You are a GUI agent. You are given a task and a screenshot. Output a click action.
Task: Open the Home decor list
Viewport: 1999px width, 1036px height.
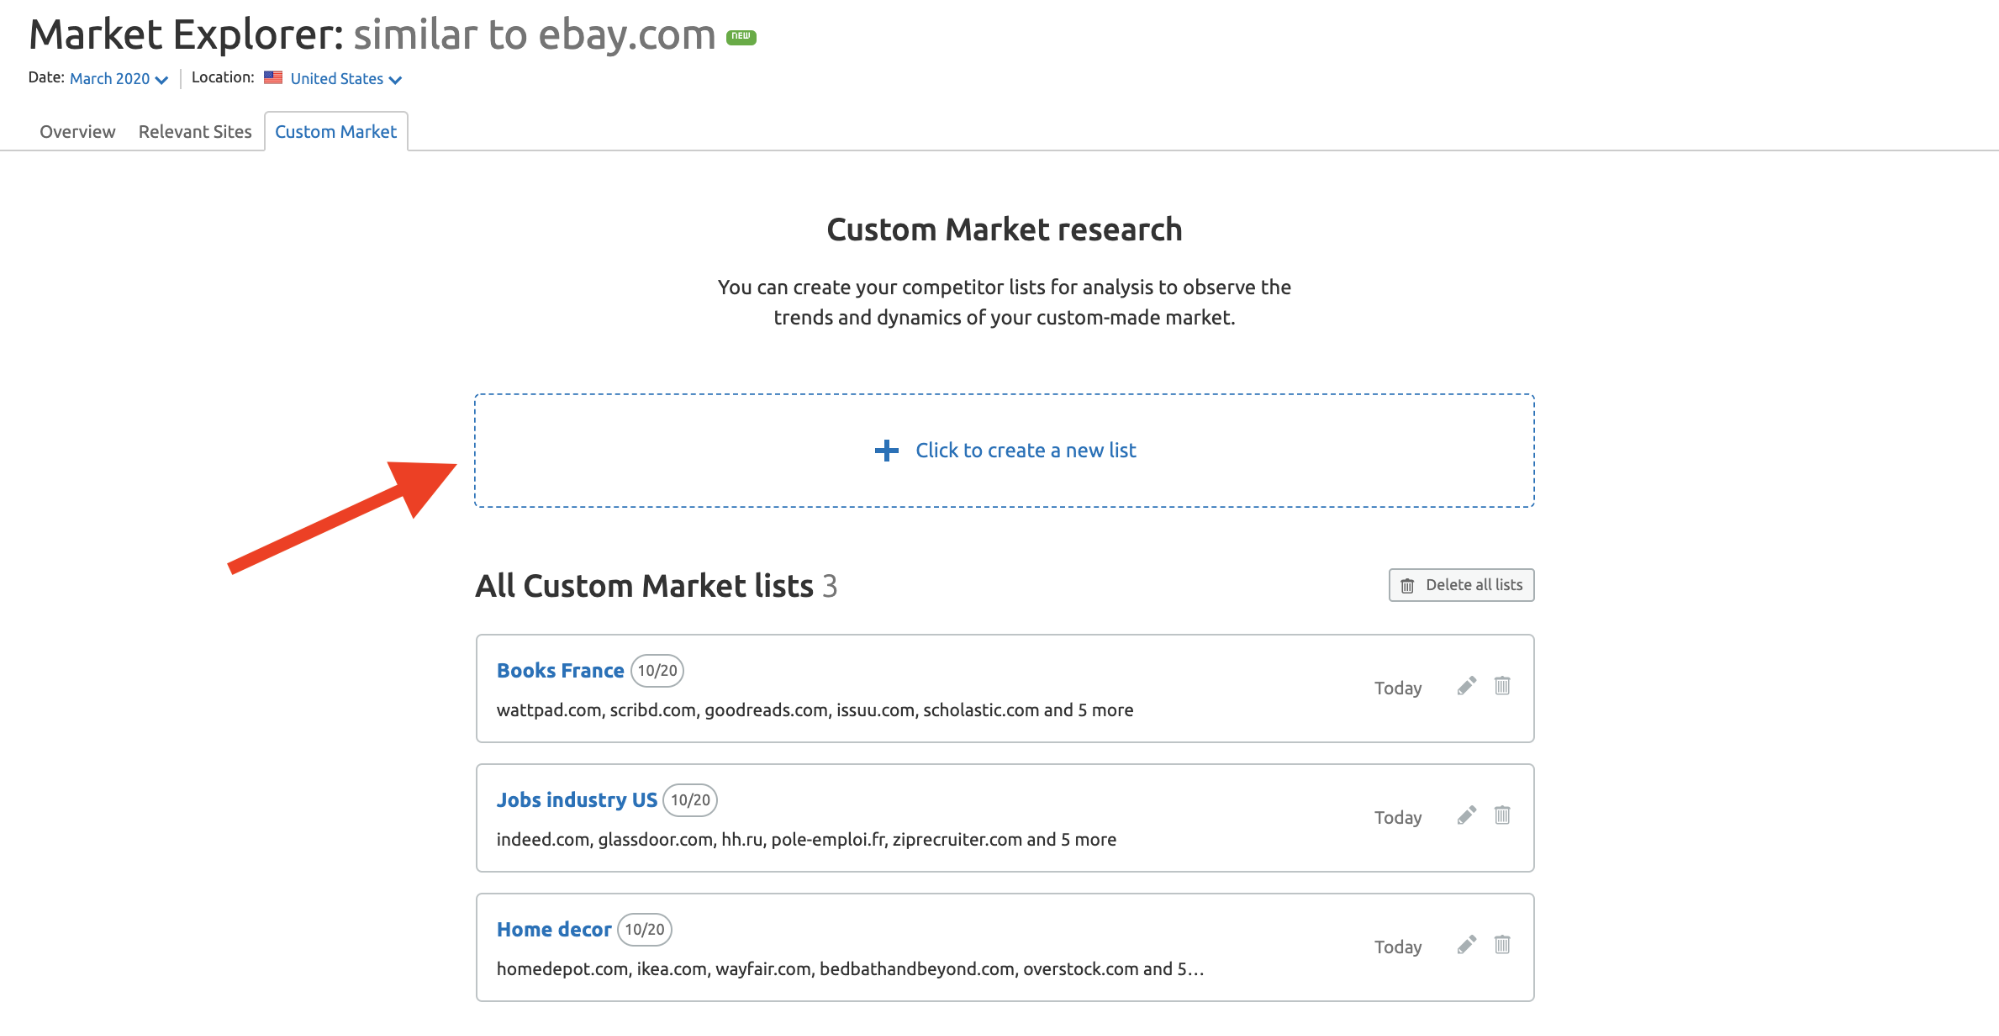pyautogui.click(x=554, y=930)
